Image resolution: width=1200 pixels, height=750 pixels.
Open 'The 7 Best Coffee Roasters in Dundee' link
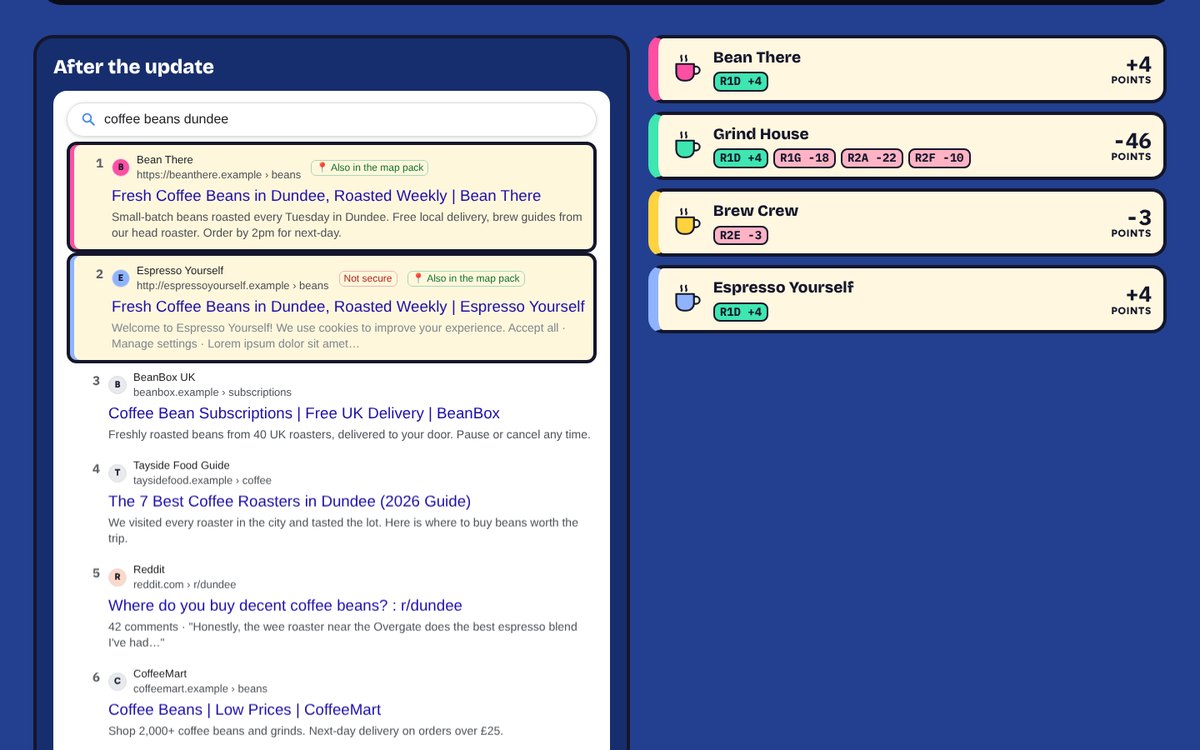[x=289, y=501]
